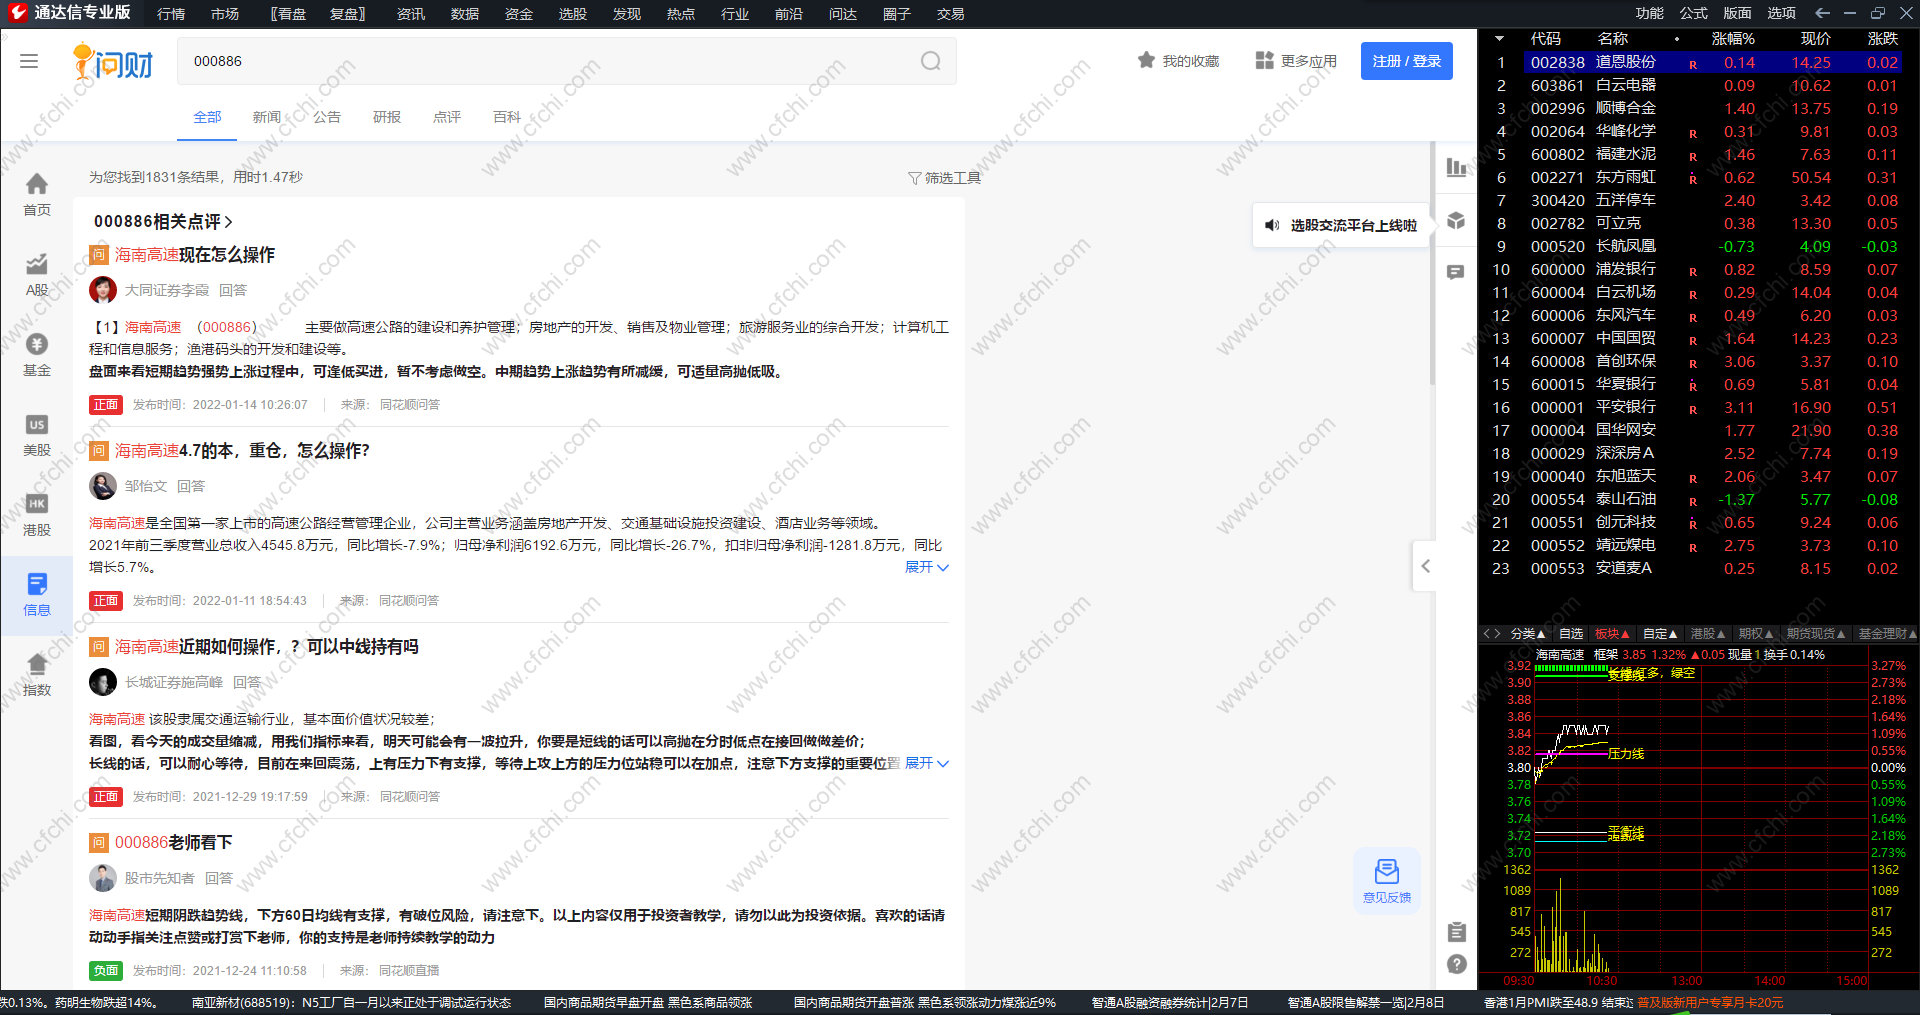The image size is (1920, 1015).
Task: Click the chat message icon on the right rail
Action: click(1456, 272)
